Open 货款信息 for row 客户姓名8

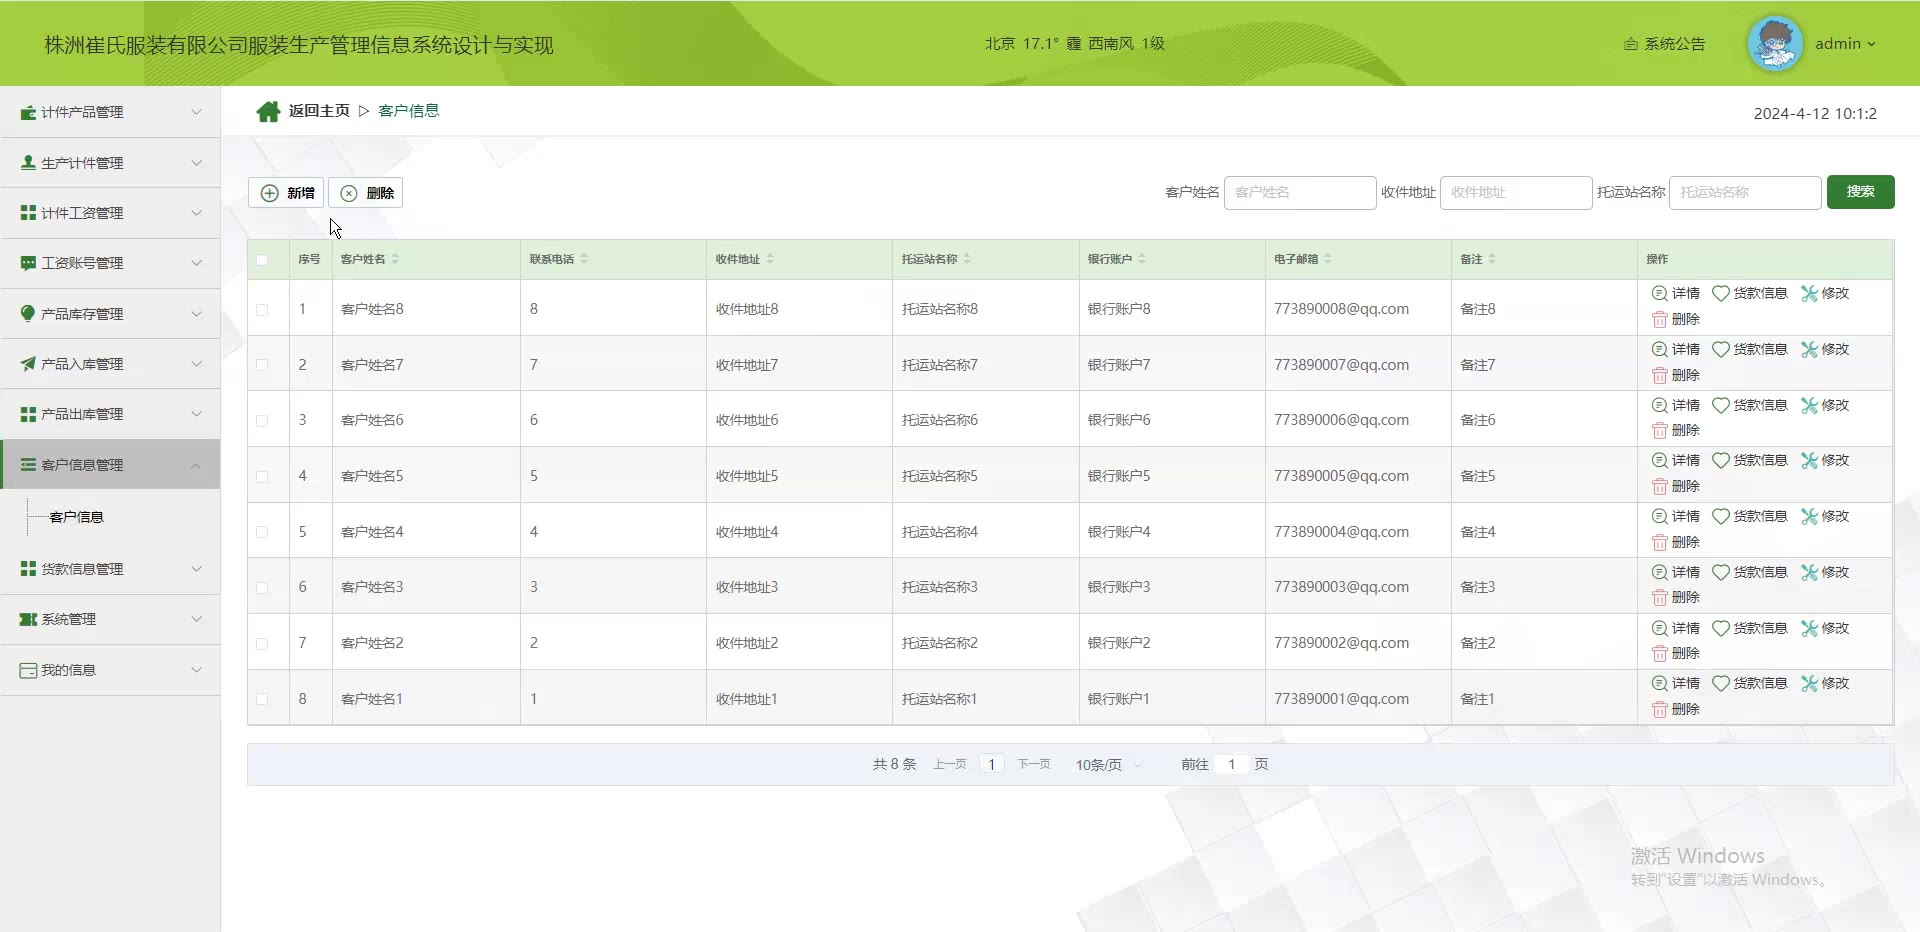(1749, 293)
